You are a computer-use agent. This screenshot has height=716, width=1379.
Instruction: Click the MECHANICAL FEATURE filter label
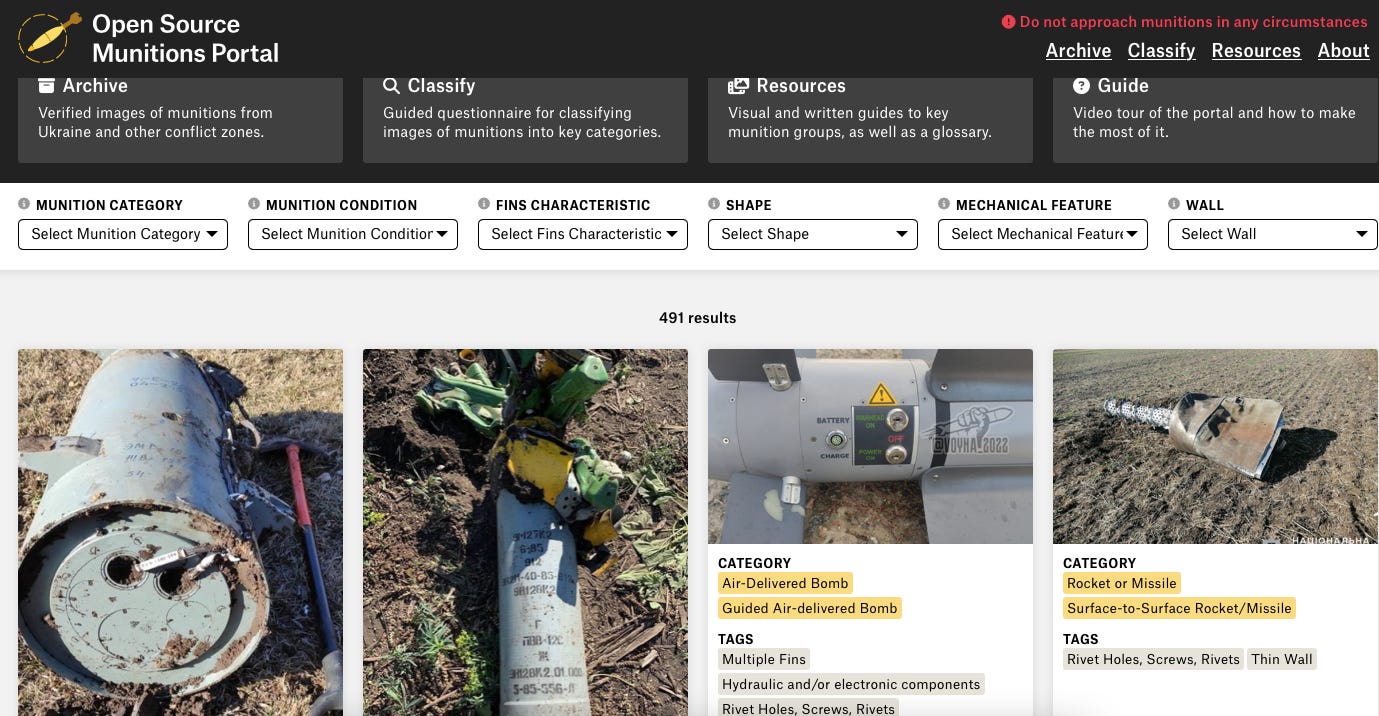coord(1034,205)
